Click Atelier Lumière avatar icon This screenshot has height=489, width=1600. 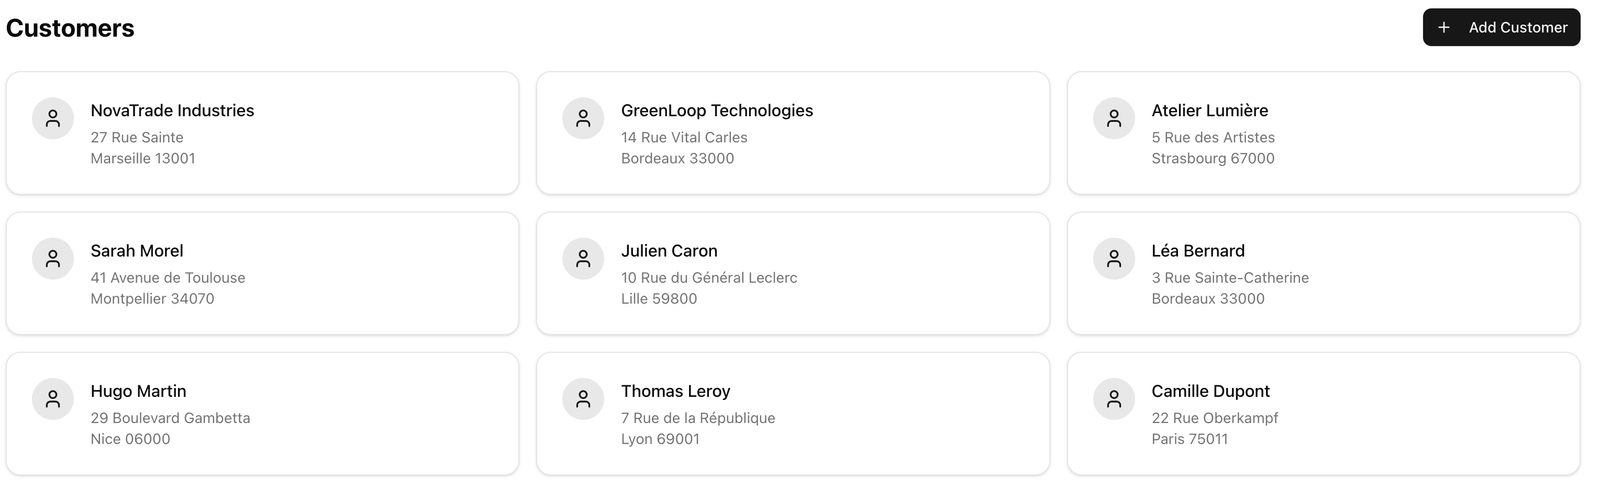click(1114, 119)
